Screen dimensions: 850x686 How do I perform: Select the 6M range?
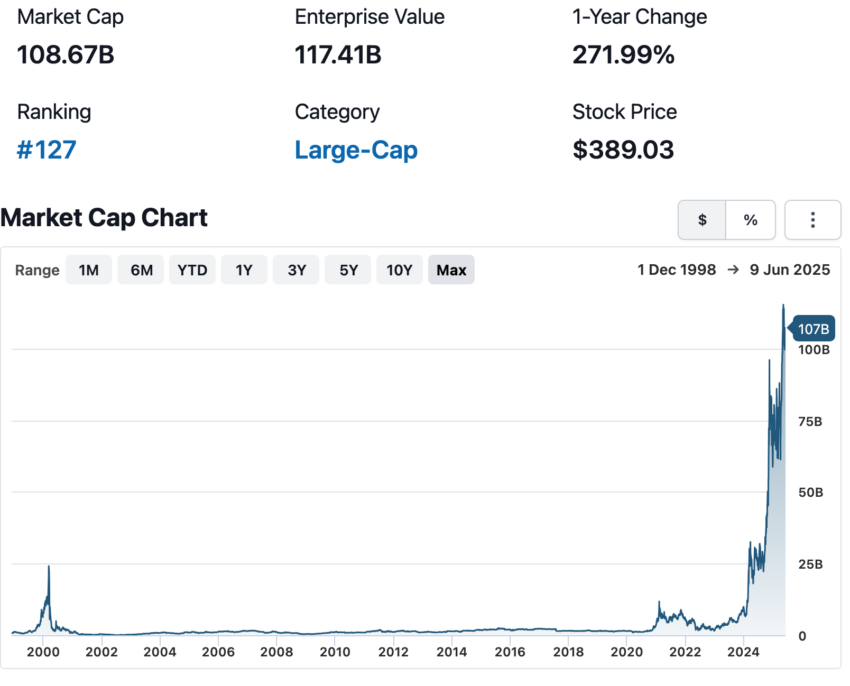coord(141,270)
